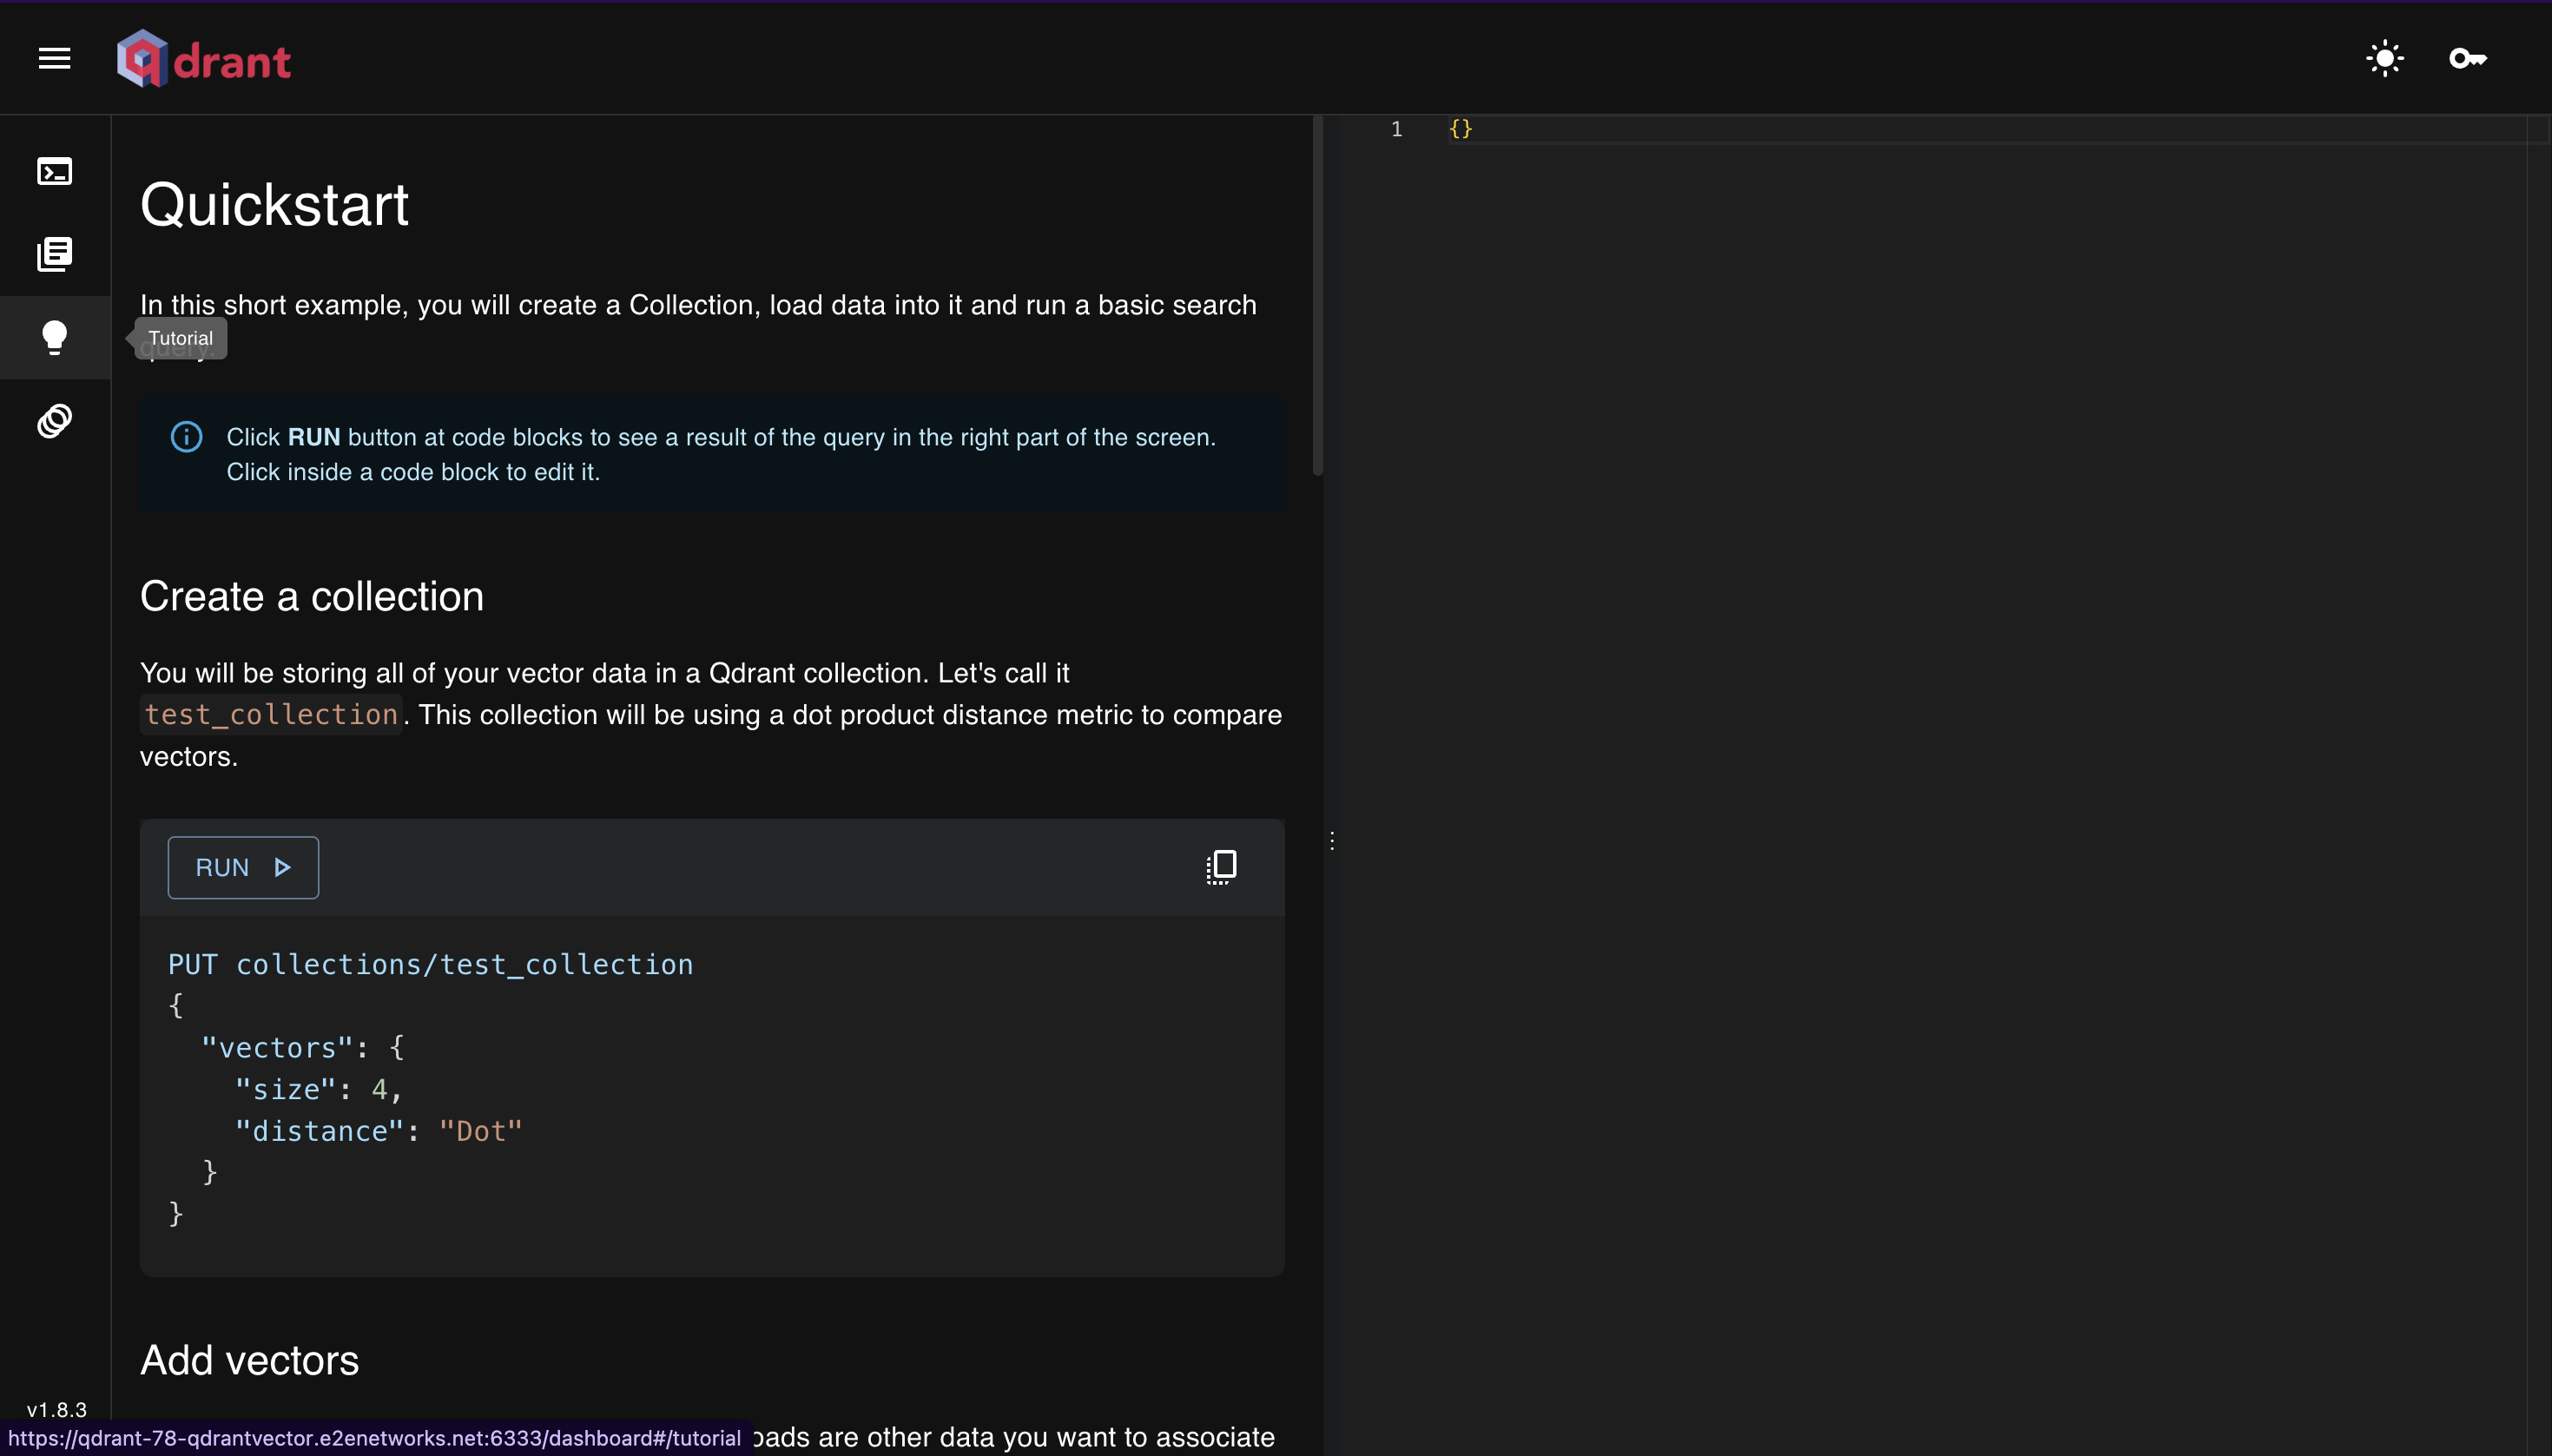This screenshot has height=1456, width=2552.
Task: Click the test_collection inline code text
Action: tap(271, 714)
